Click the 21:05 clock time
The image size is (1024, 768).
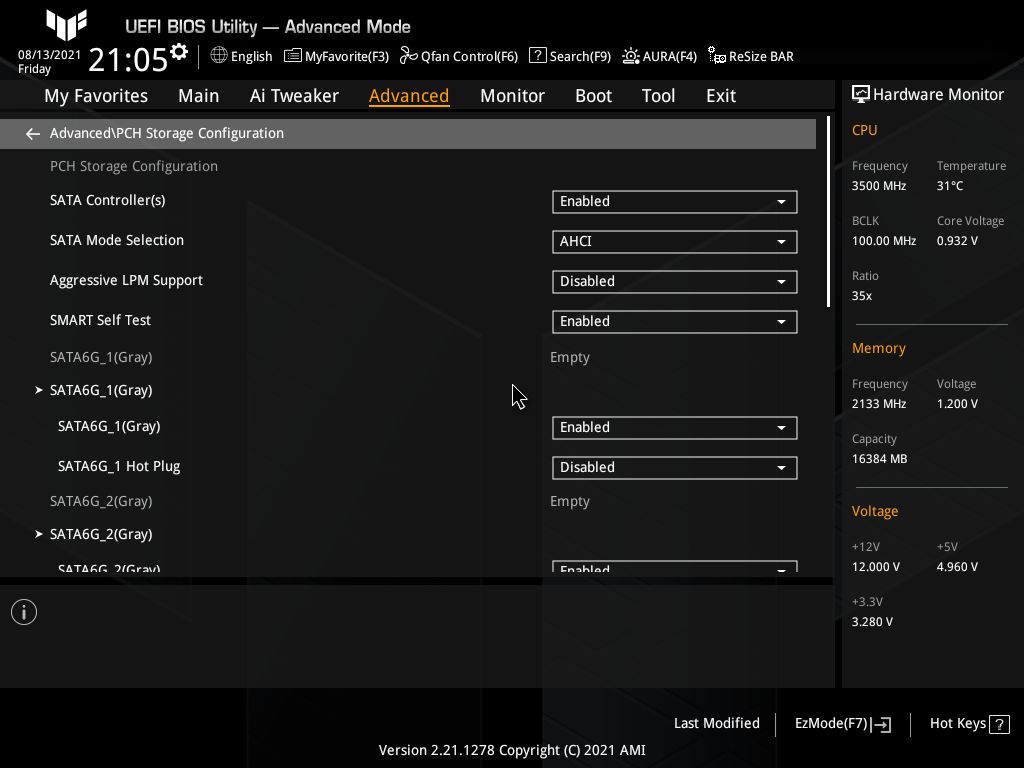point(128,59)
